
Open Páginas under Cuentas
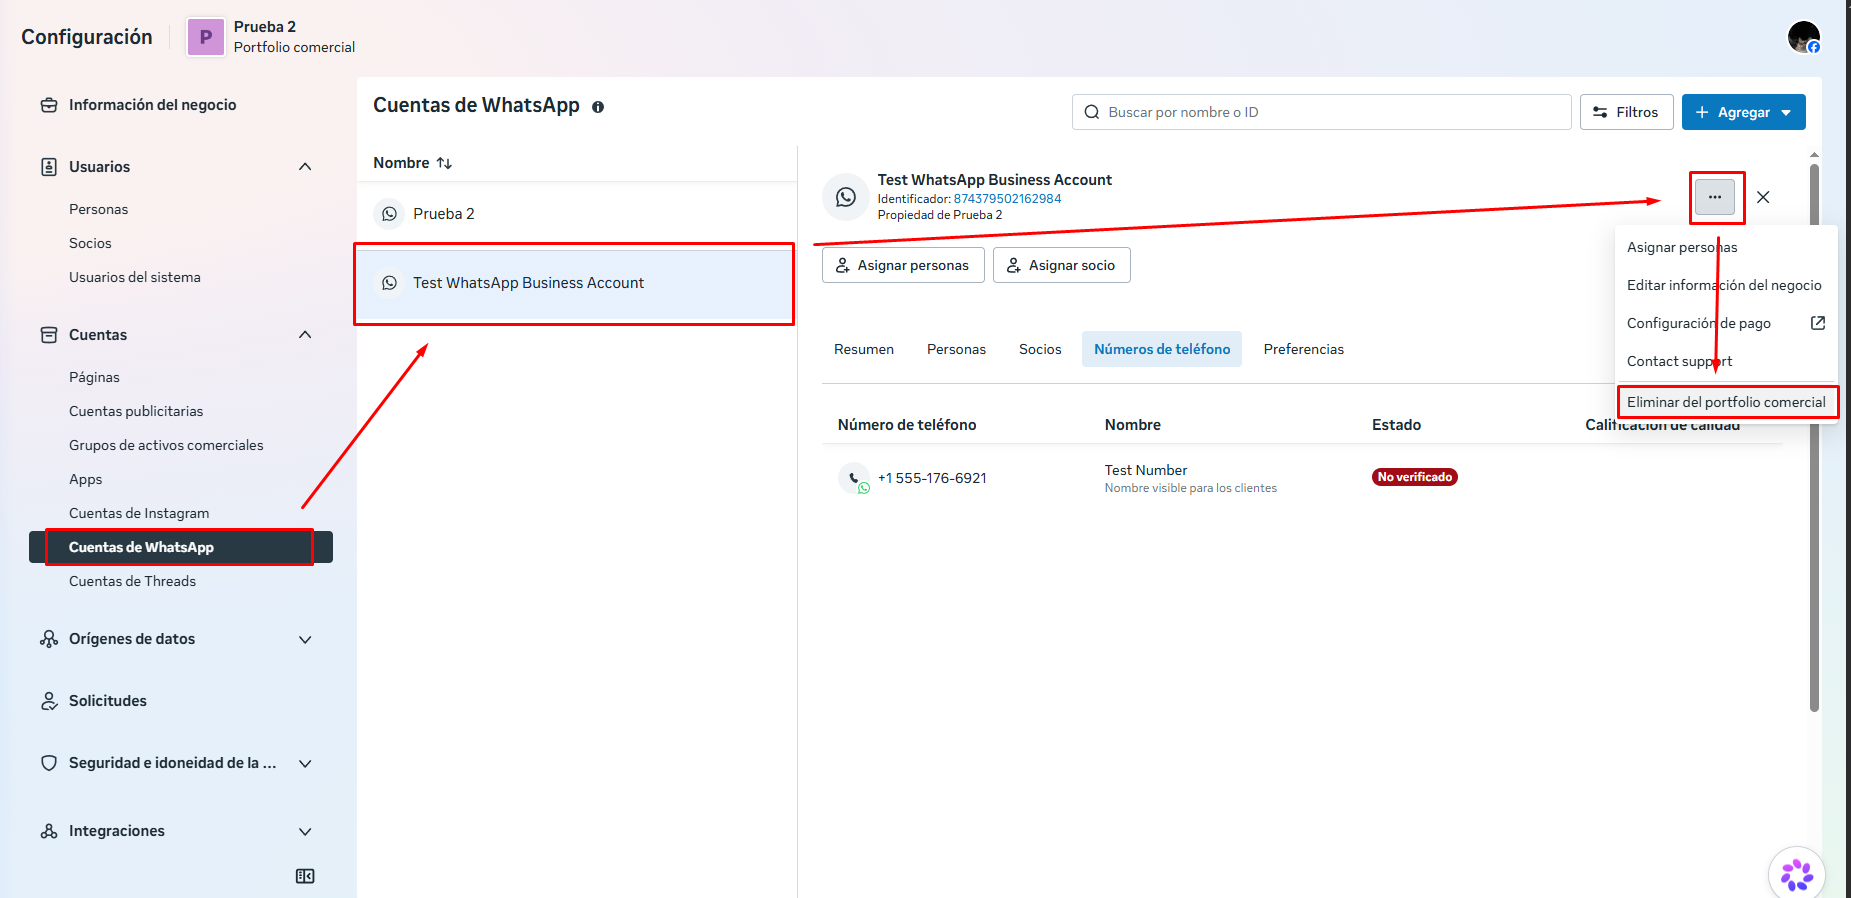click(x=94, y=377)
